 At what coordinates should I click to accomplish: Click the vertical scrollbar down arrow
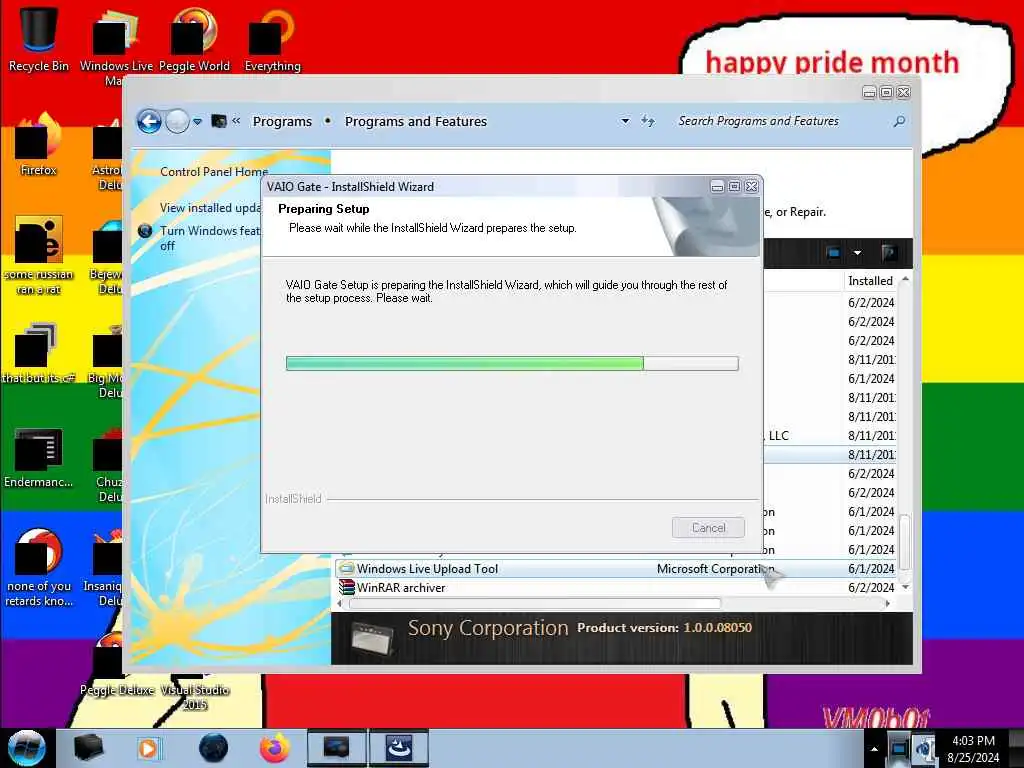pyautogui.click(x=905, y=587)
